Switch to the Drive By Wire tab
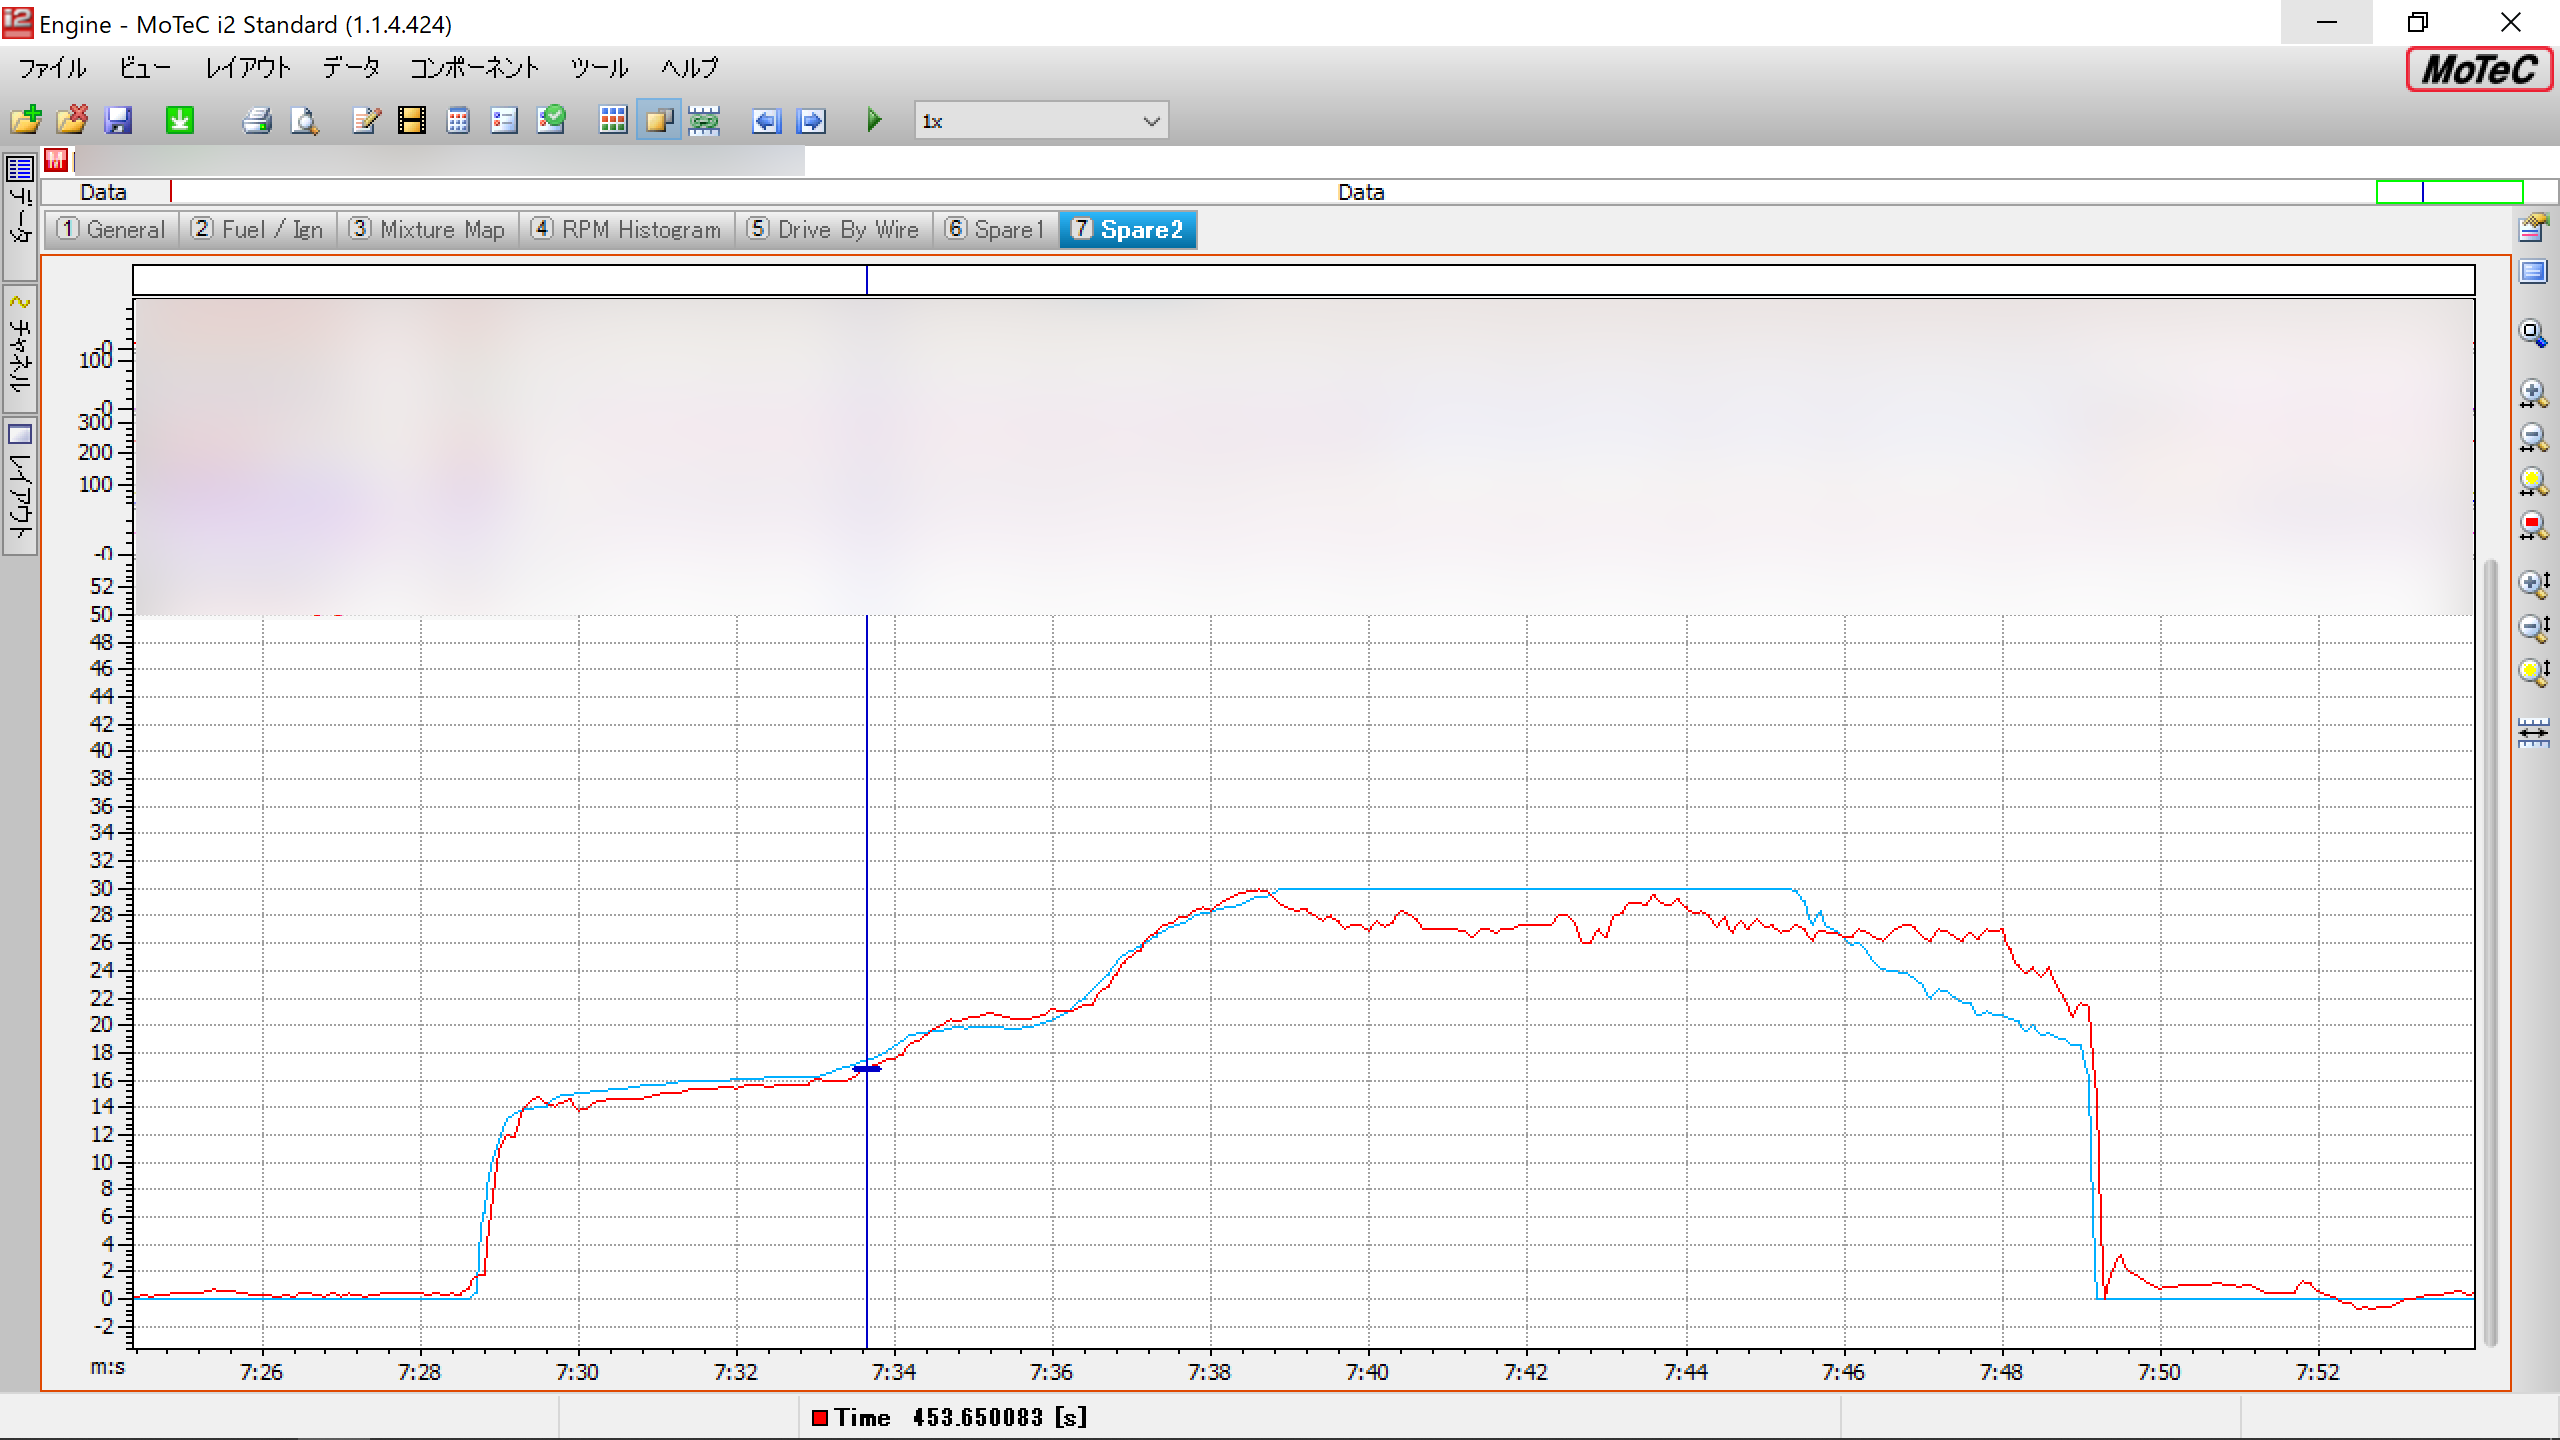 (833, 230)
